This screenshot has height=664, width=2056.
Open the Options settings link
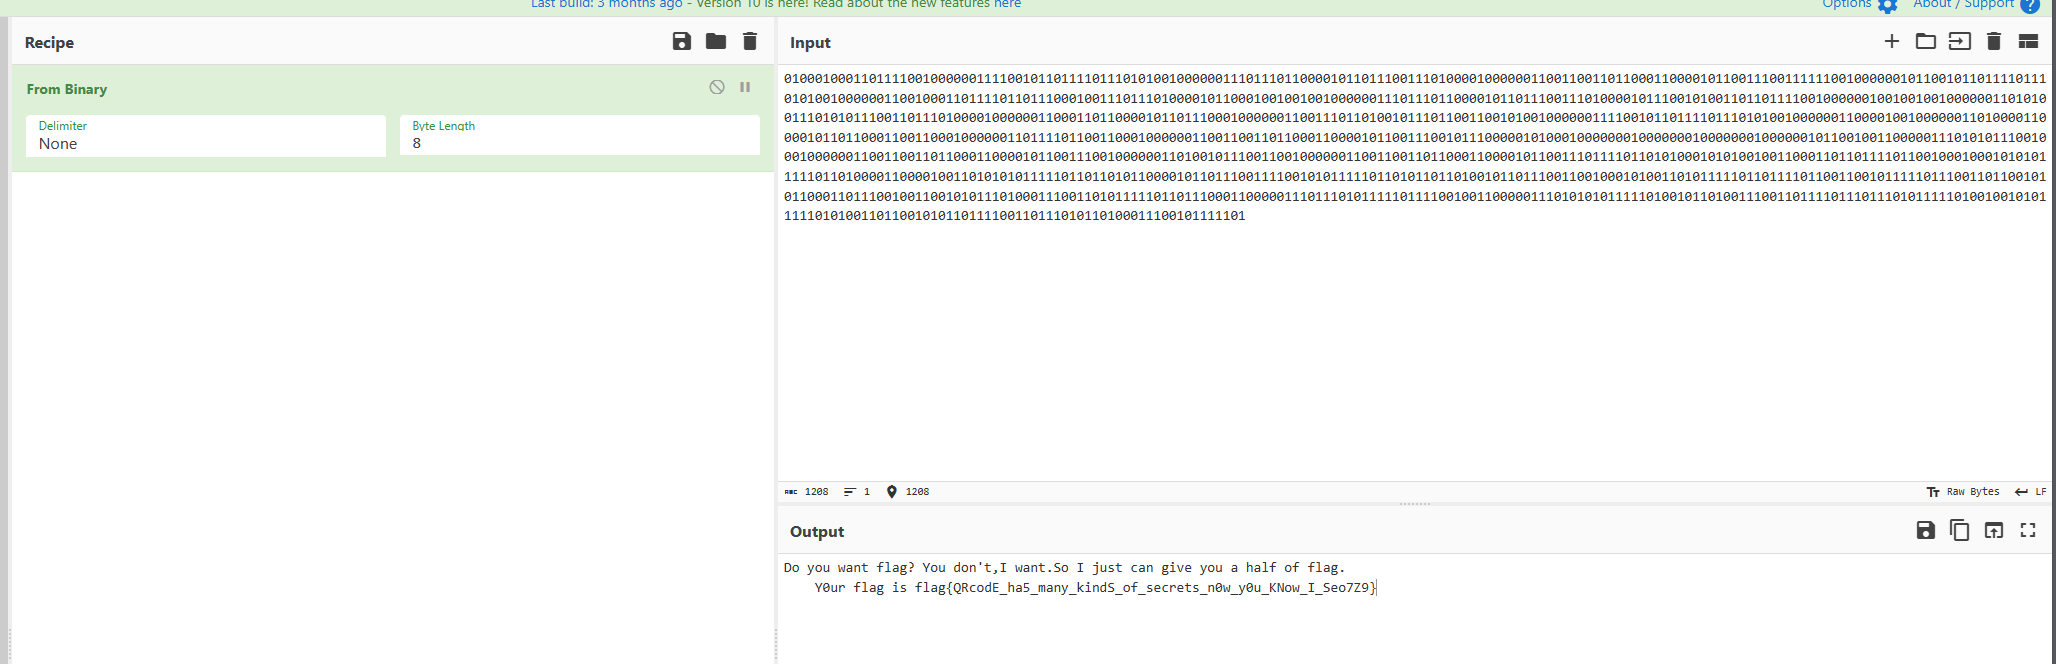tap(1858, 5)
